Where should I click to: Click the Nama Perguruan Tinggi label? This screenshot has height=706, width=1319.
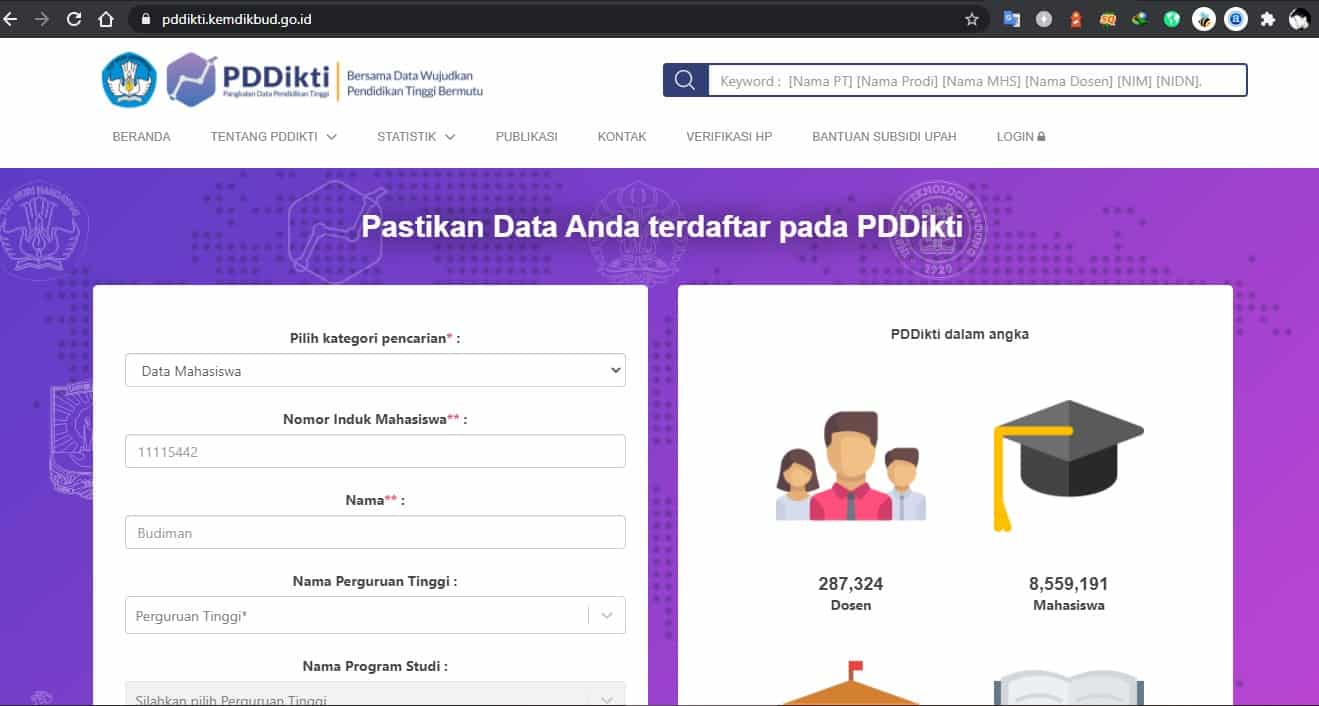[375, 580]
